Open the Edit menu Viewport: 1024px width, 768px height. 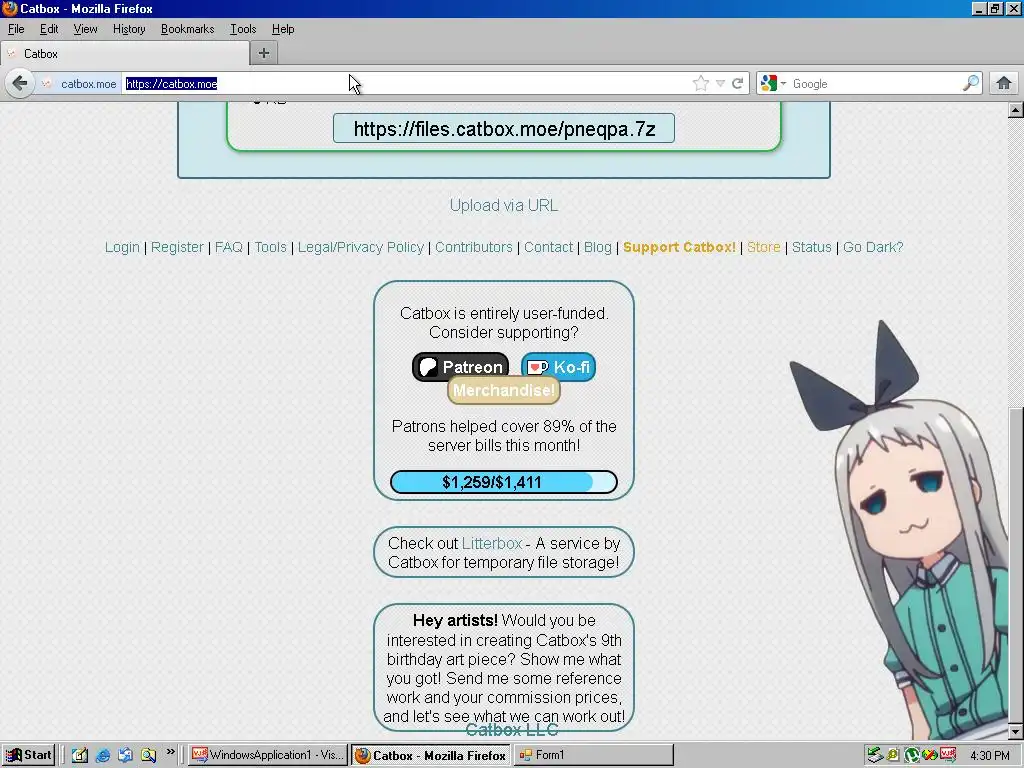[49, 29]
